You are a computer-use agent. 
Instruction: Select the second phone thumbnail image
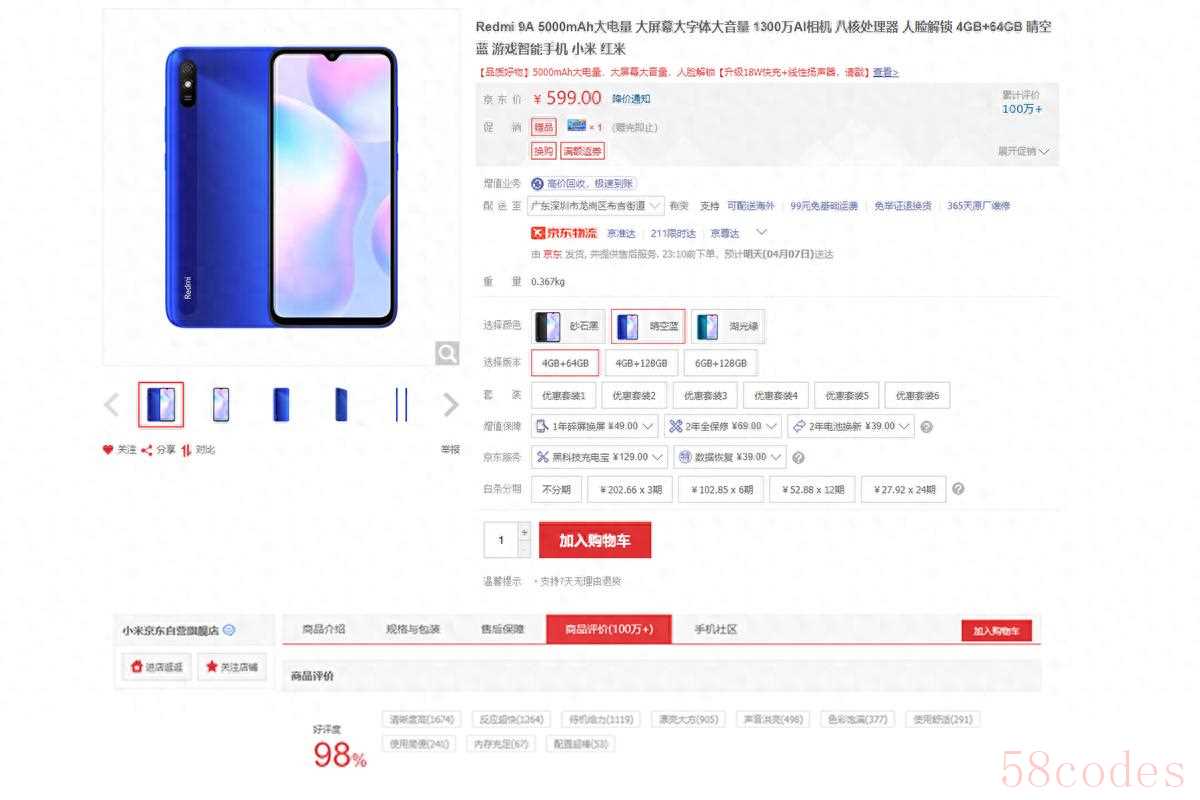pos(221,404)
